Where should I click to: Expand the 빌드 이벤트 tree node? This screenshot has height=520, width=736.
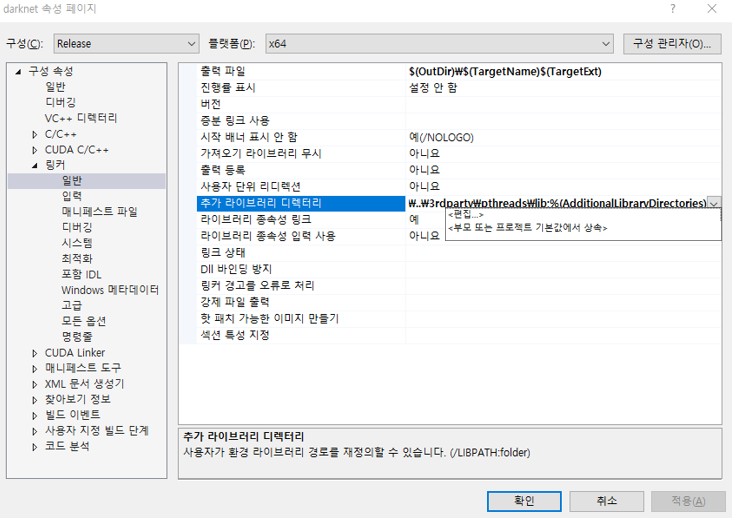click(x=34, y=415)
